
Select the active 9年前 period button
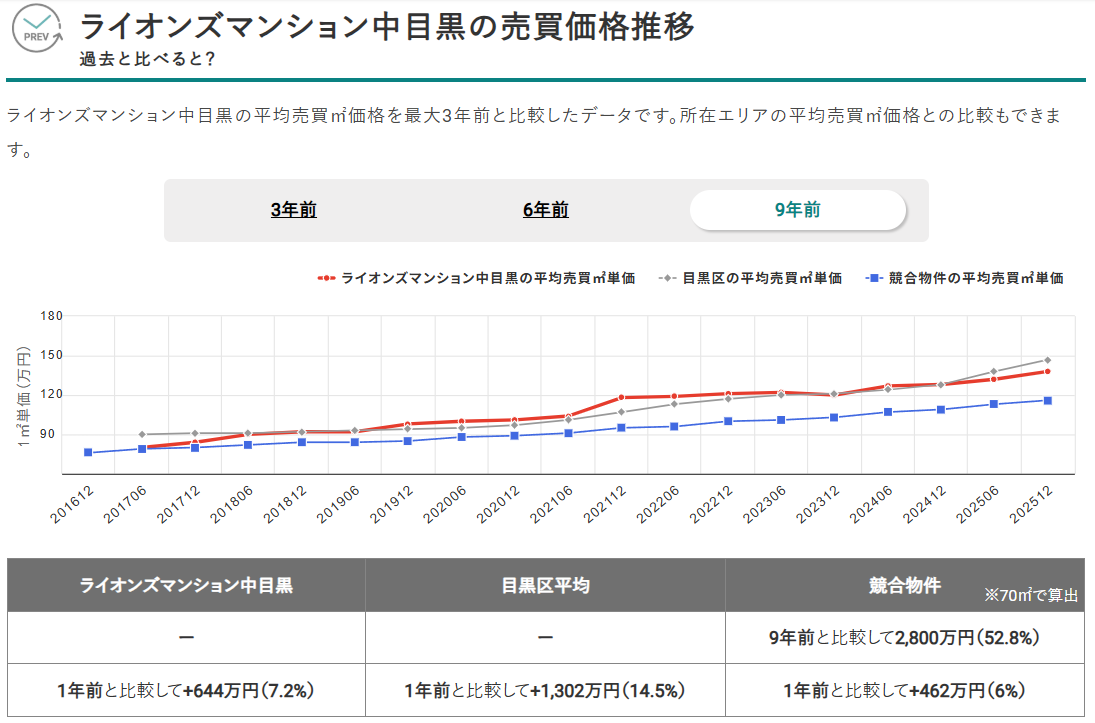pos(798,211)
